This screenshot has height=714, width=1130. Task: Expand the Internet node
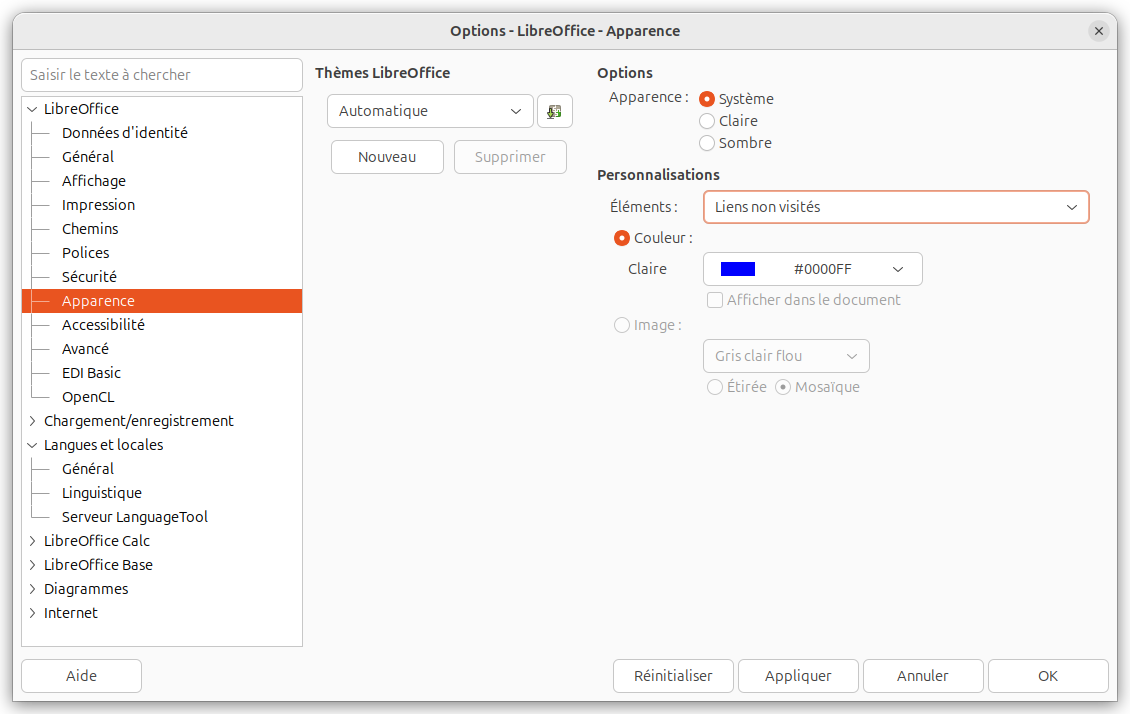(x=32, y=612)
